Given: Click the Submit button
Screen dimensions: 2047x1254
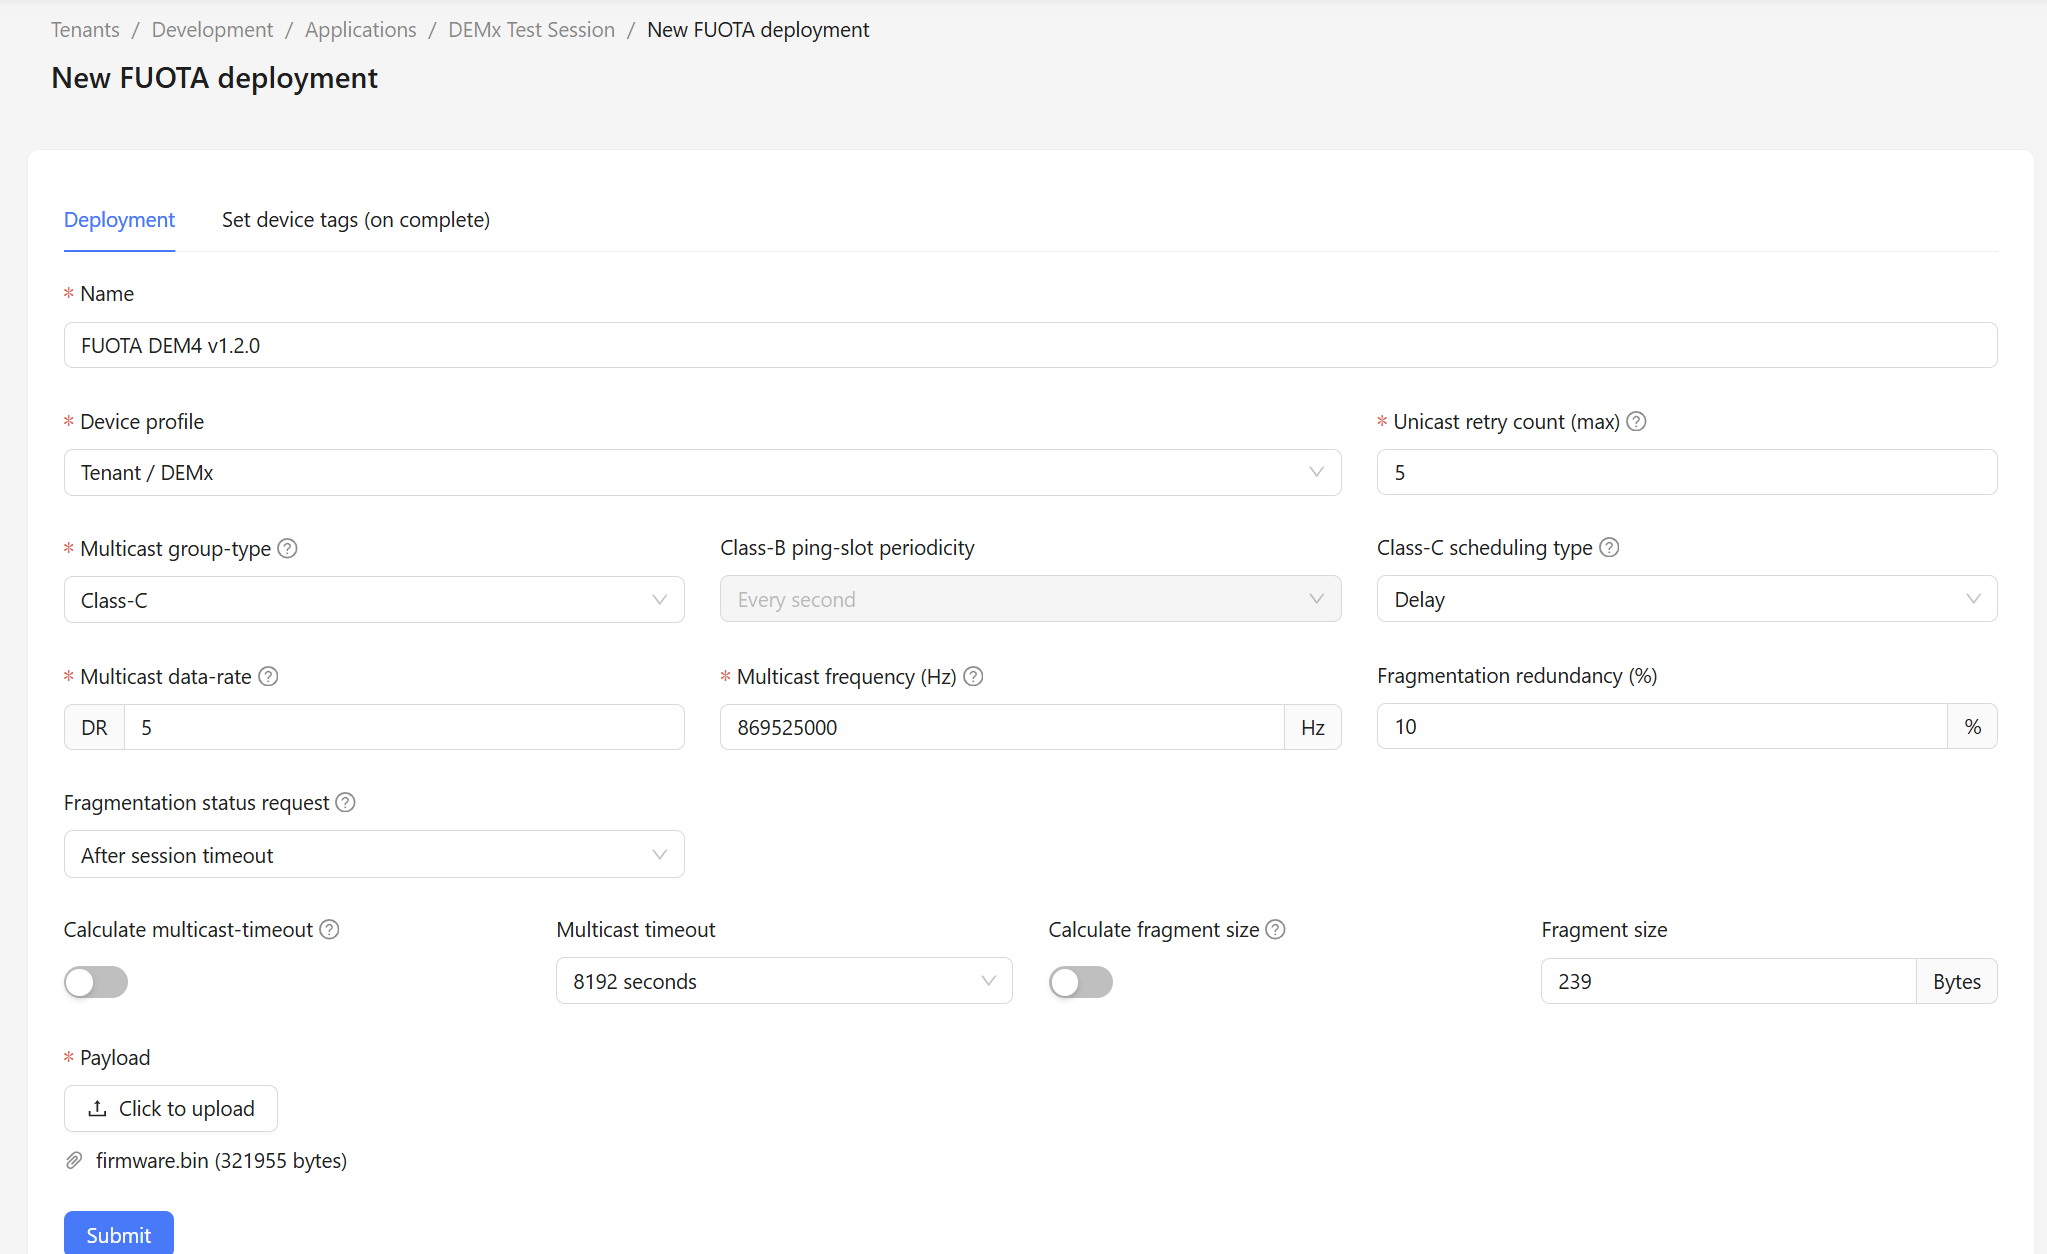Looking at the screenshot, I should pyautogui.click(x=119, y=1234).
